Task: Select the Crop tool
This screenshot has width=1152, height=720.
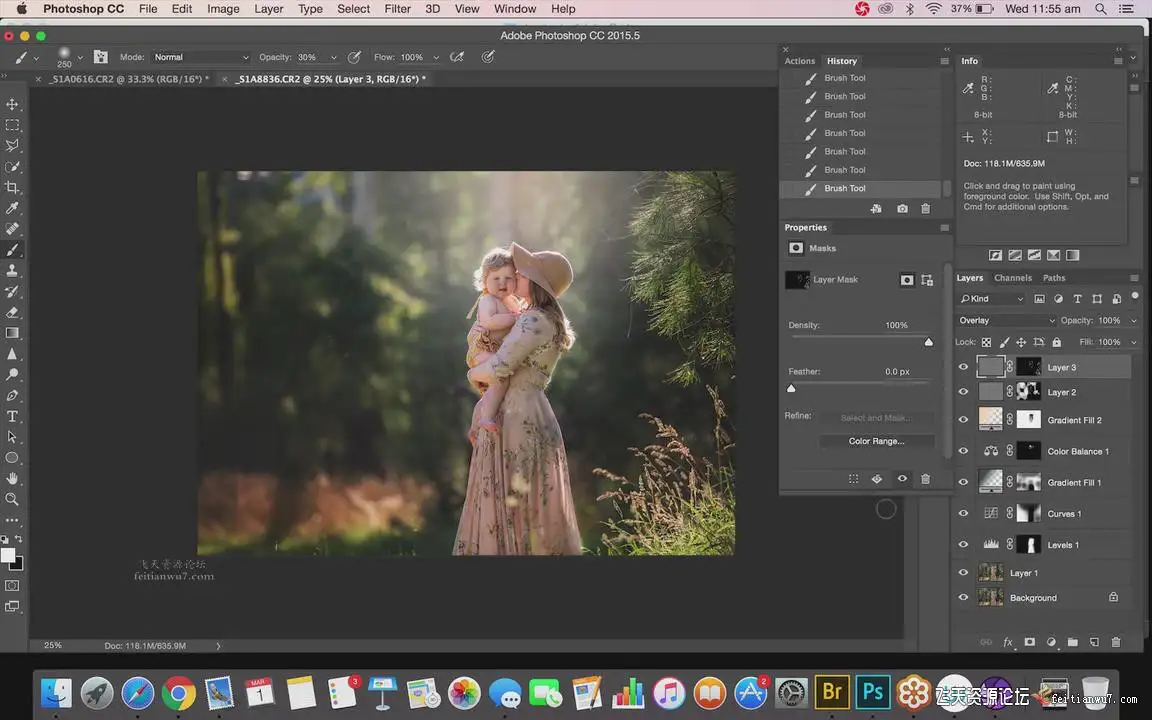Action: 13,187
